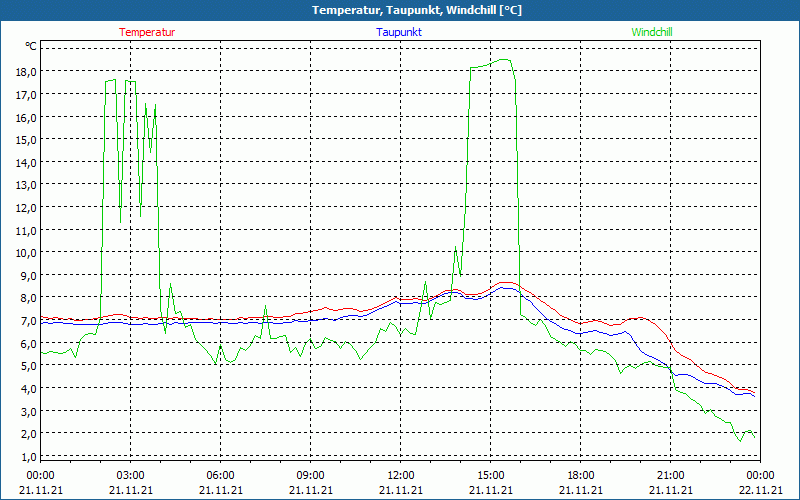Click the 03:00 time axis label
This screenshot has width=800, height=500.
click(x=131, y=476)
